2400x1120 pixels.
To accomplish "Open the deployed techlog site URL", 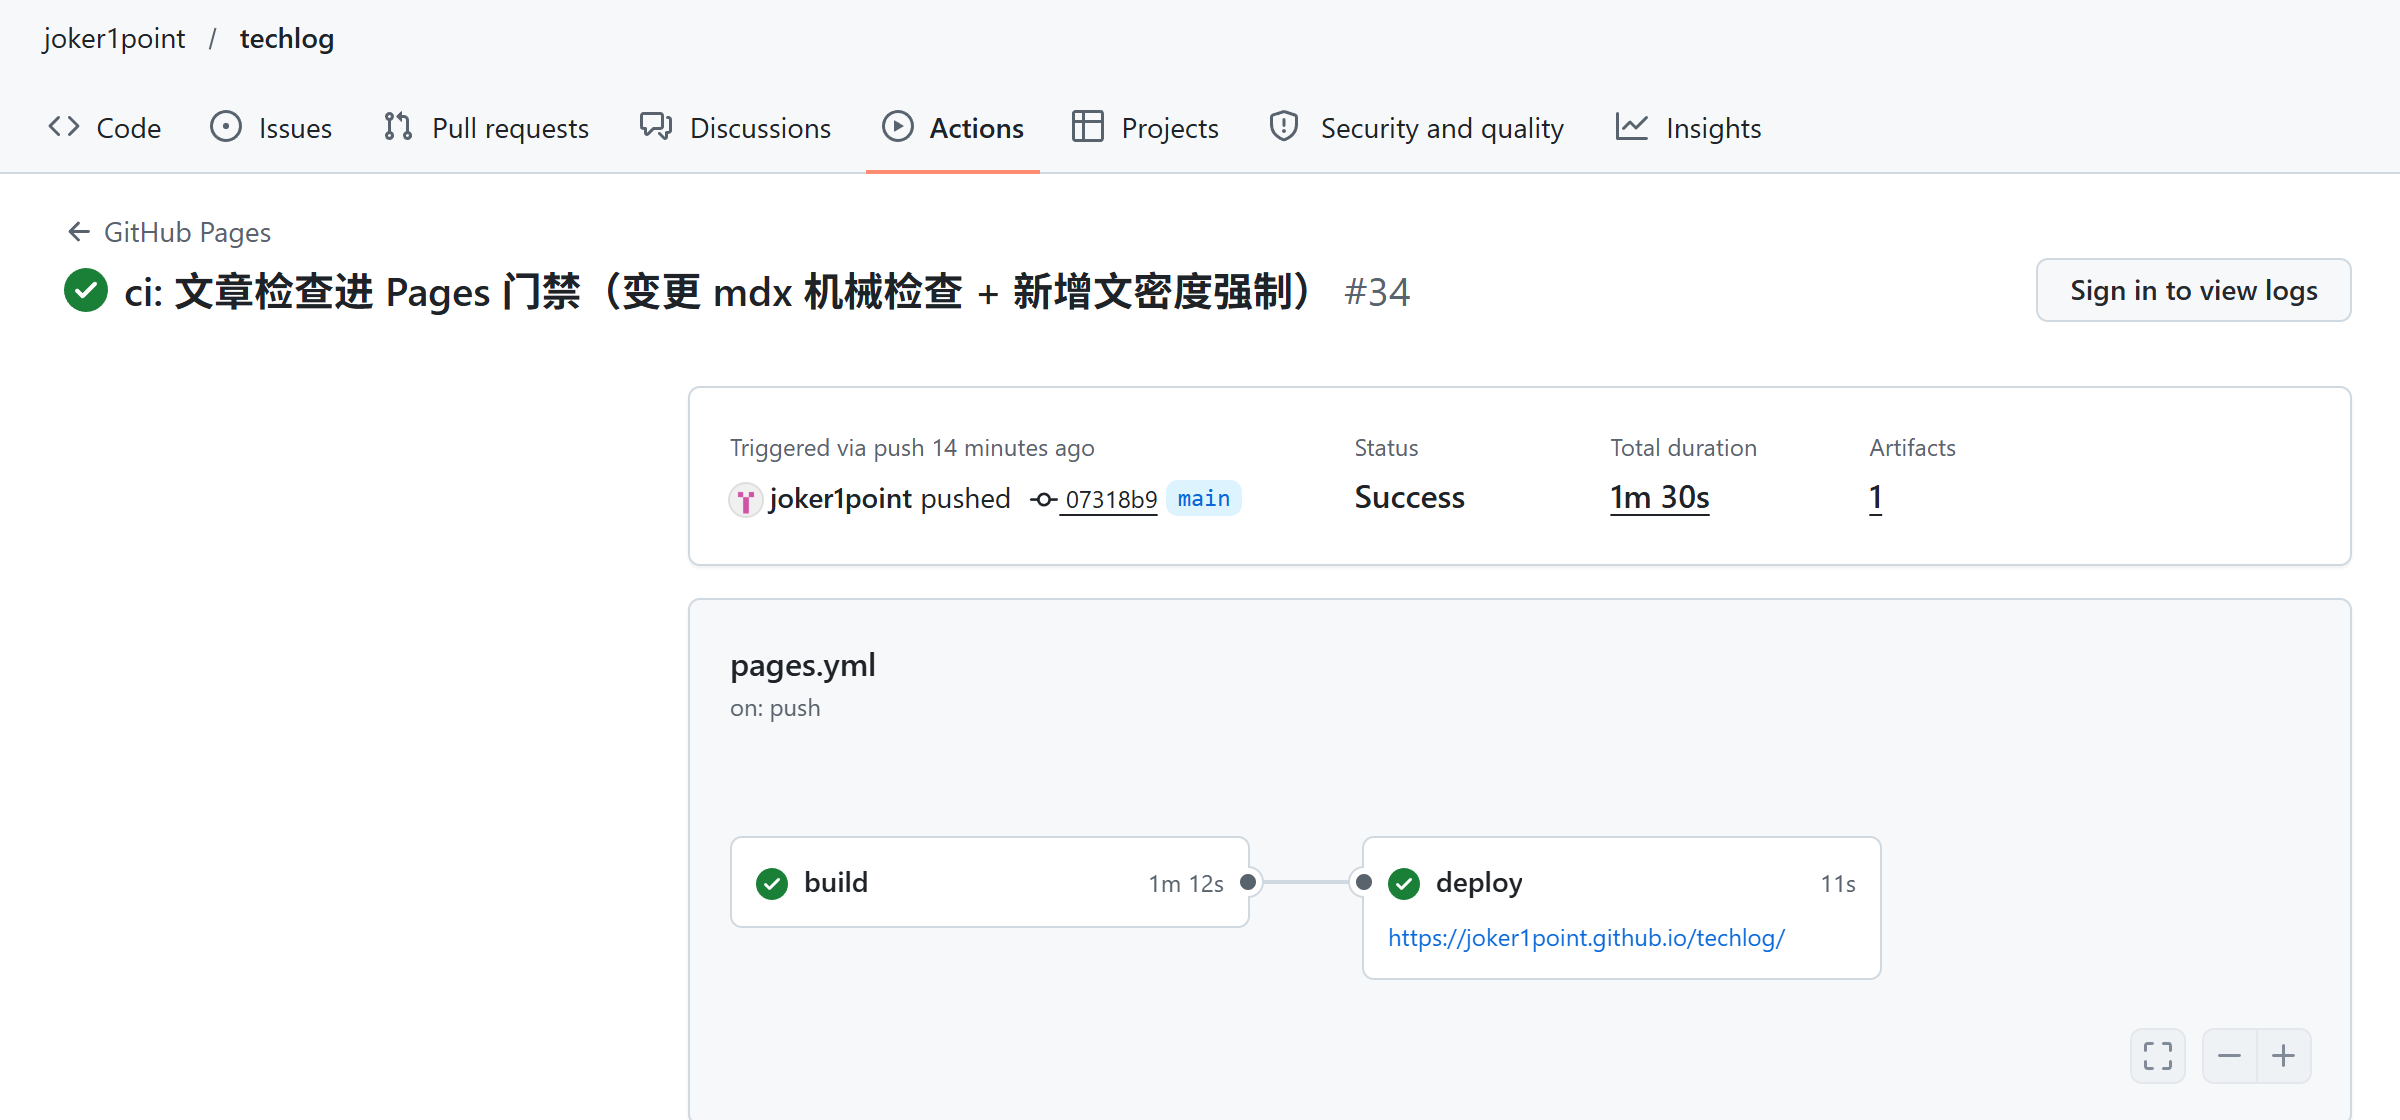I will 1586,938.
